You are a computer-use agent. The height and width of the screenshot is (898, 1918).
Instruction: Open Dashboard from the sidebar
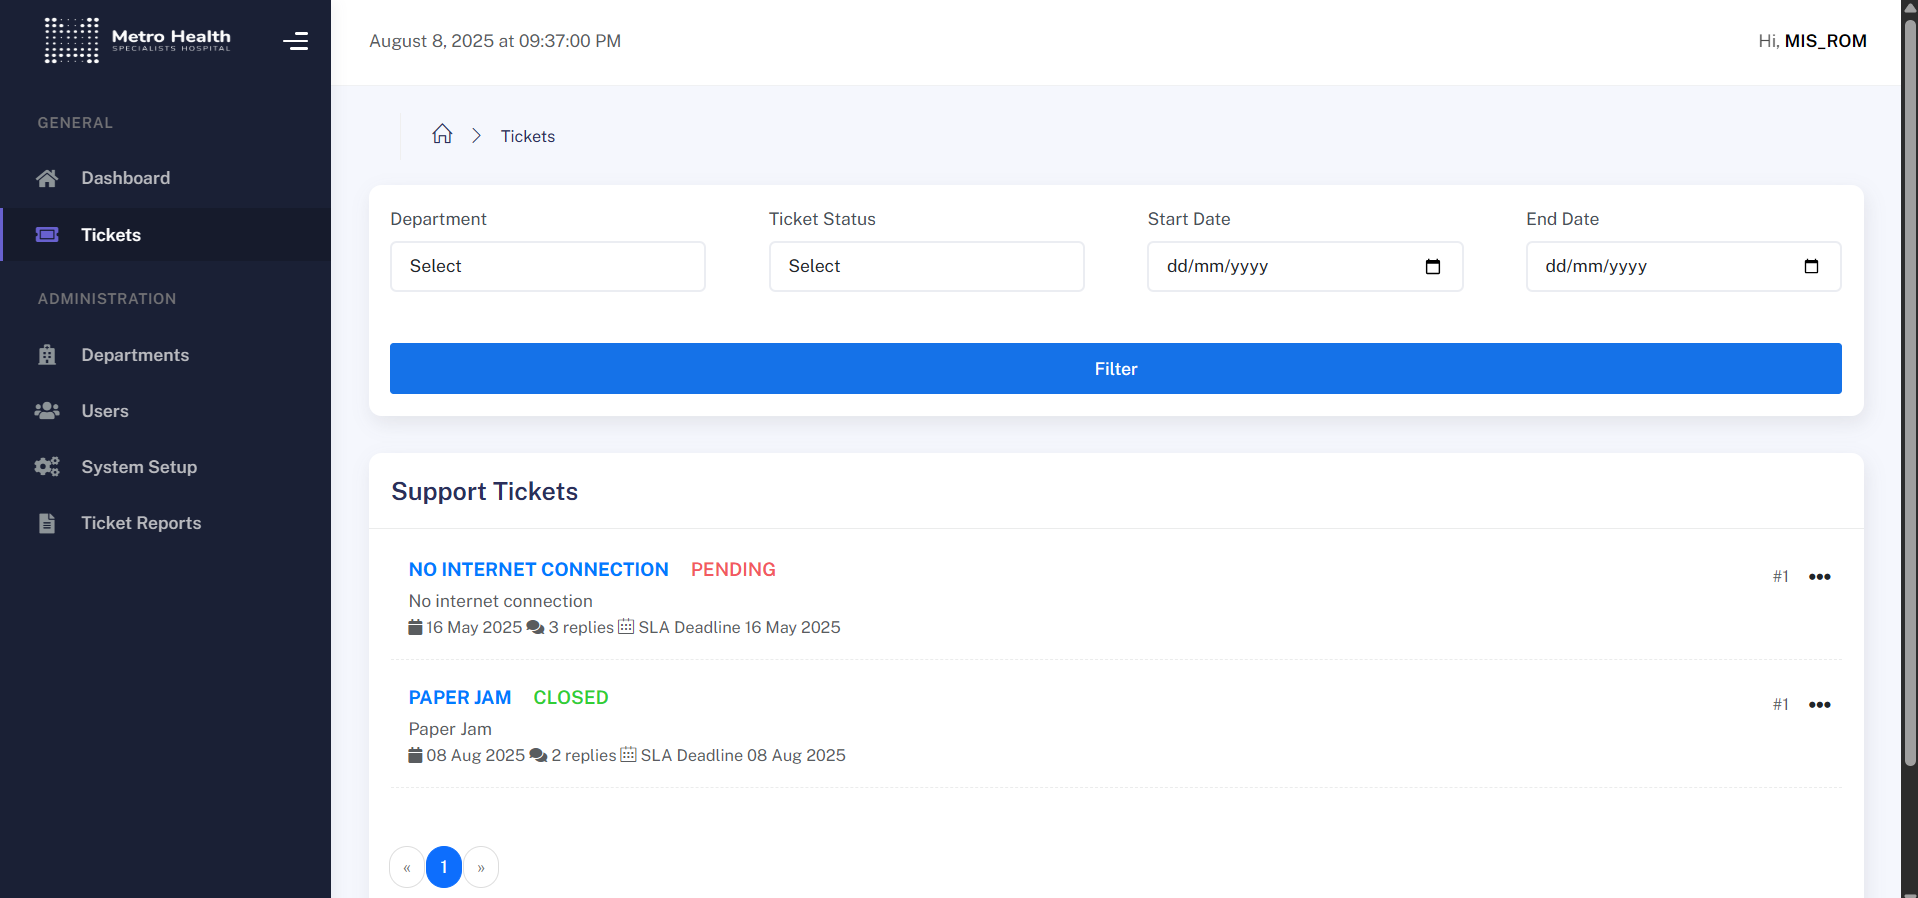[x=125, y=178]
